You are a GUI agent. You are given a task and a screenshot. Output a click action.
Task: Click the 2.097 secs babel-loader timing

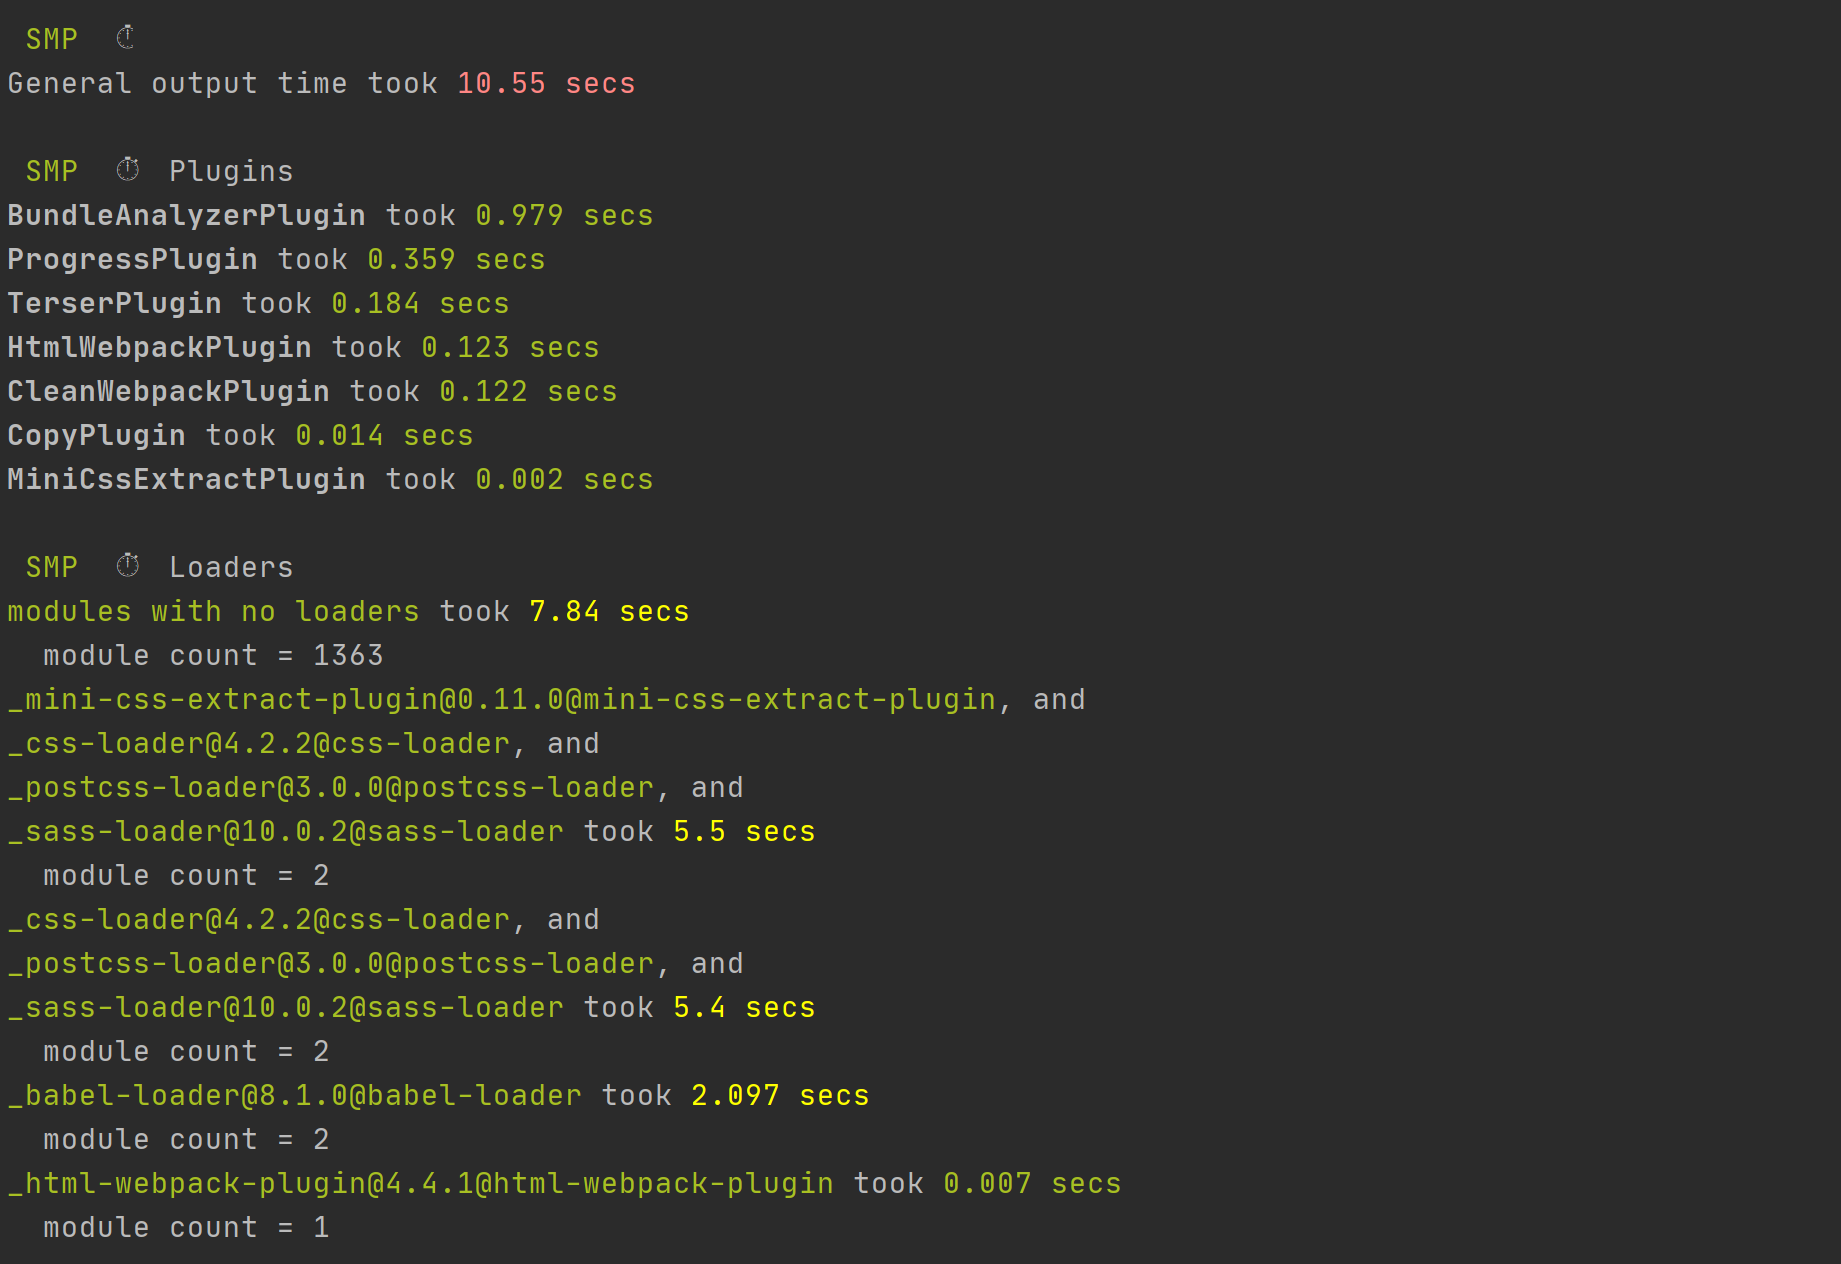coord(779,1095)
